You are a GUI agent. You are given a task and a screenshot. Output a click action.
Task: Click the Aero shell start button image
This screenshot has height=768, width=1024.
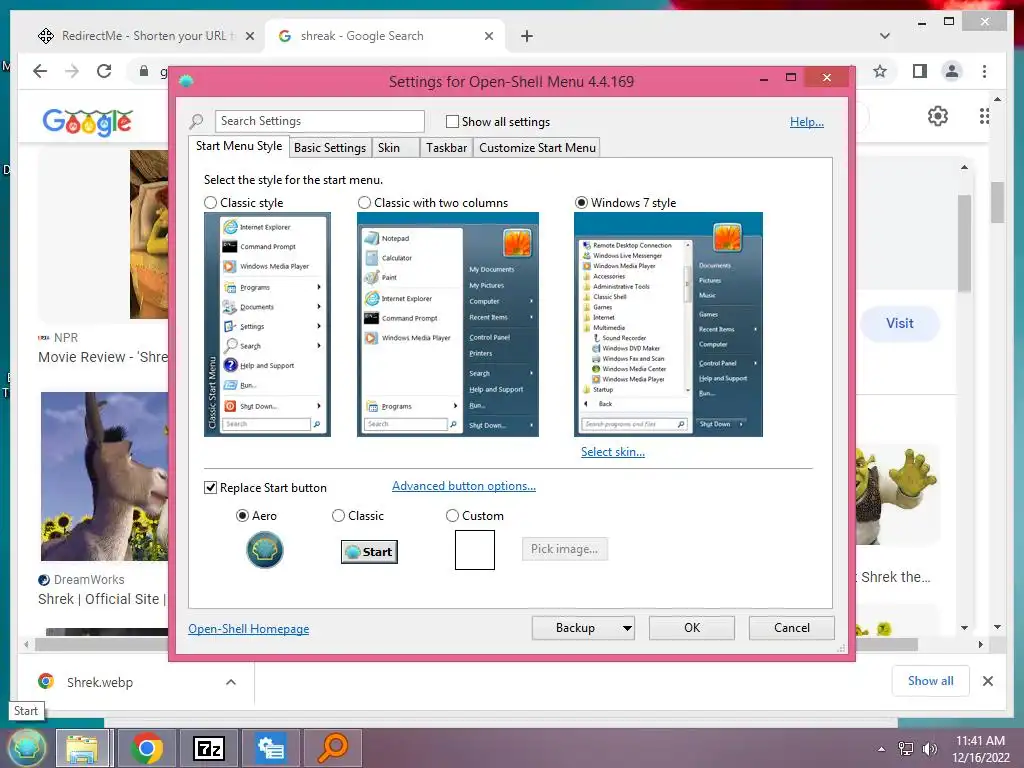264,550
